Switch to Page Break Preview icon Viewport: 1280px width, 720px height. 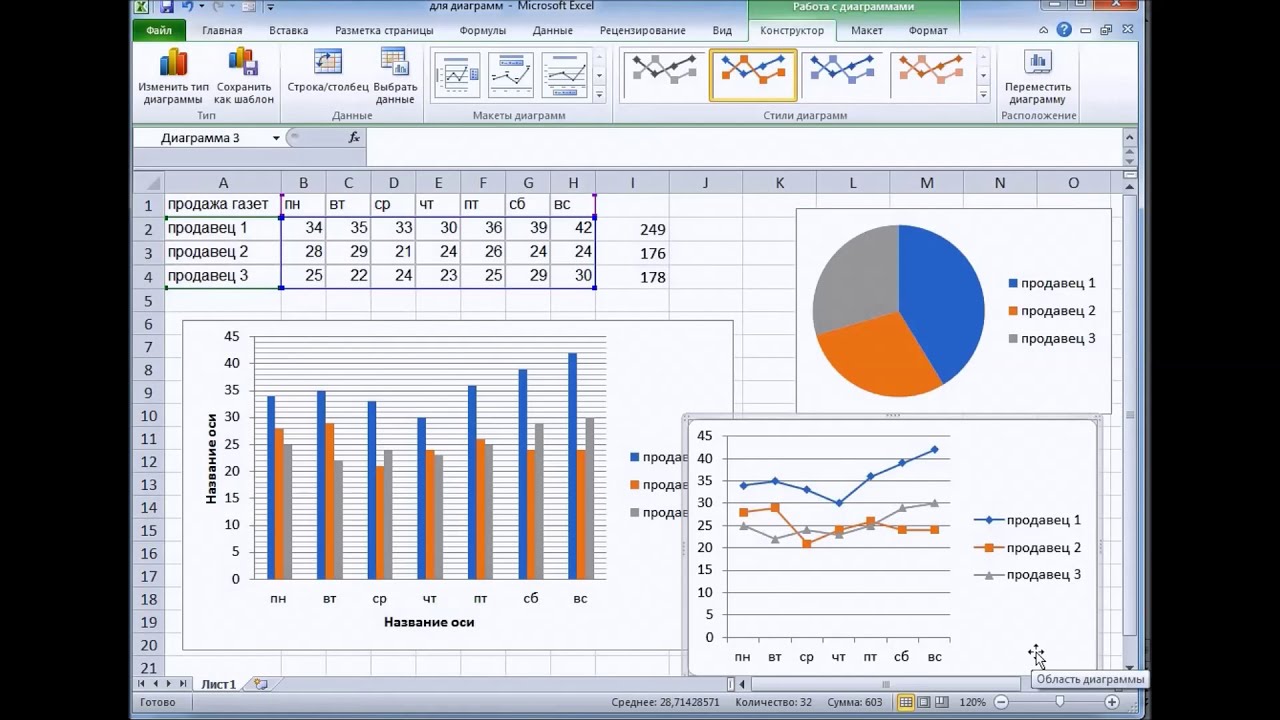(x=941, y=702)
